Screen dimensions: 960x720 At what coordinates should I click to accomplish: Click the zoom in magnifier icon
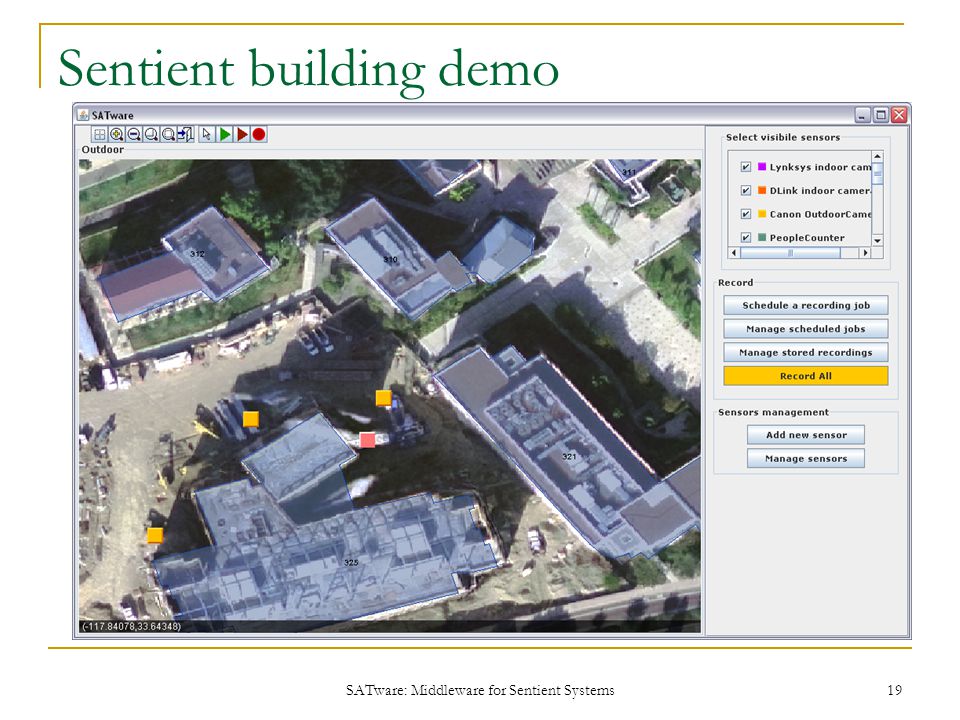click(x=116, y=134)
